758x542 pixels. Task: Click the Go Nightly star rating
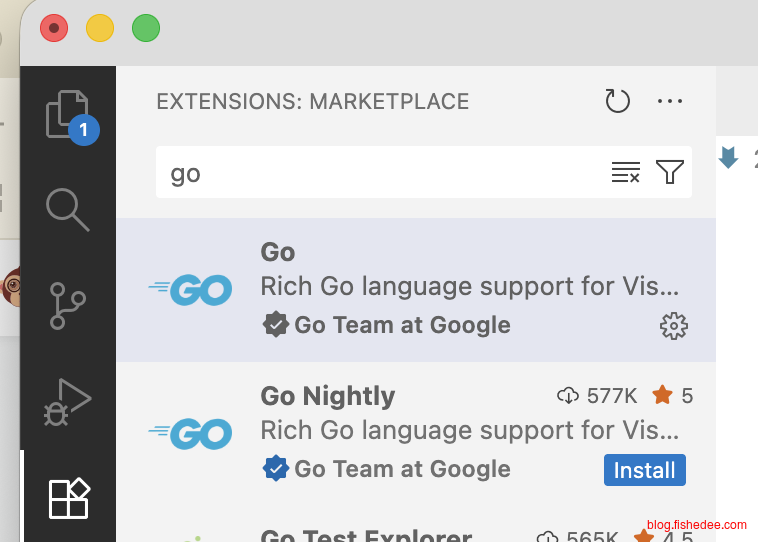[x=673, y=396]
